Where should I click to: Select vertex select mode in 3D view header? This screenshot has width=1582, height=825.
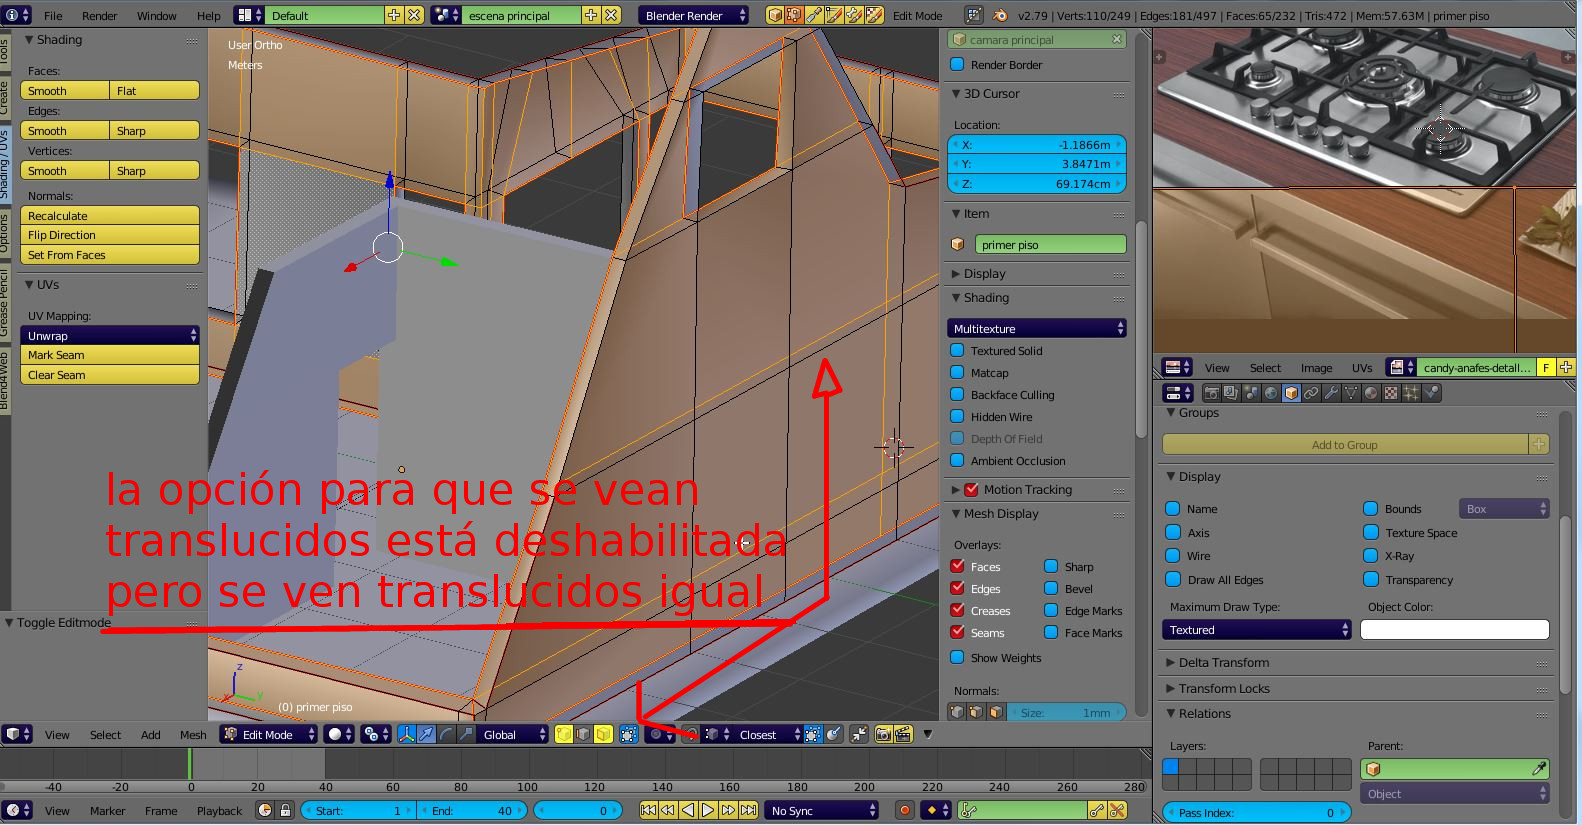tap(564, 734)
